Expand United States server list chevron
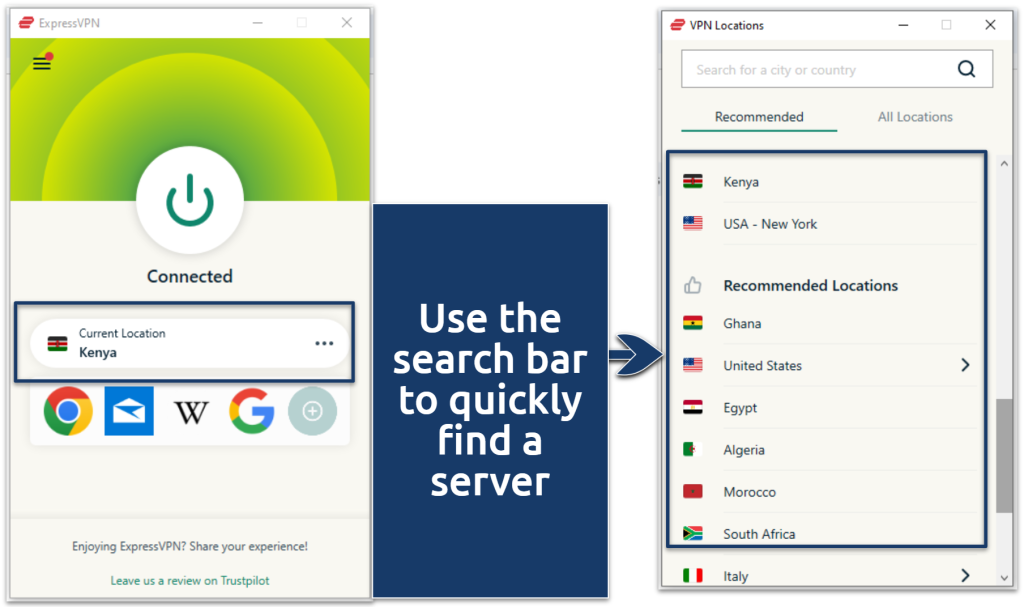The height and width of the screenshot is (607, 1024). click(x=965, y=365)
